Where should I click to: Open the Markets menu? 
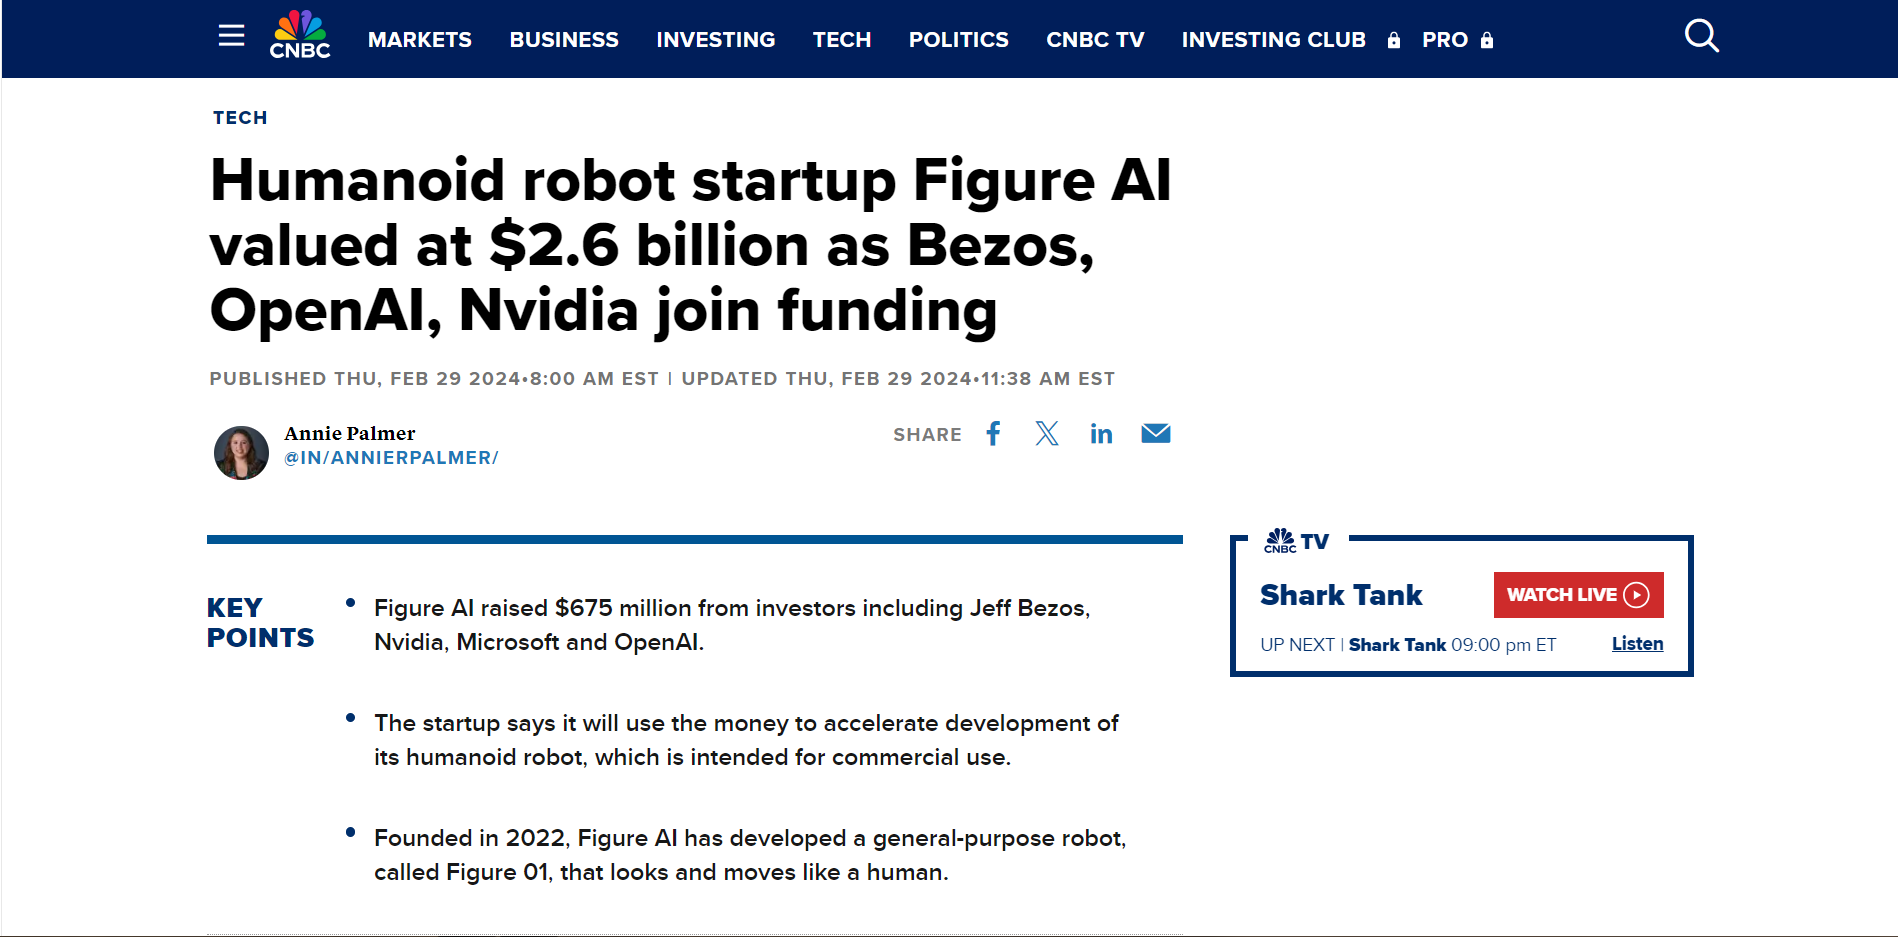pos(419,40)
